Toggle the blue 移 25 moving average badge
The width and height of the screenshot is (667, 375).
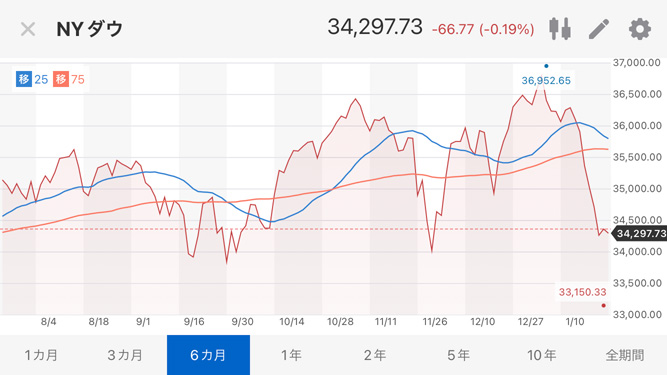[32, 80]
